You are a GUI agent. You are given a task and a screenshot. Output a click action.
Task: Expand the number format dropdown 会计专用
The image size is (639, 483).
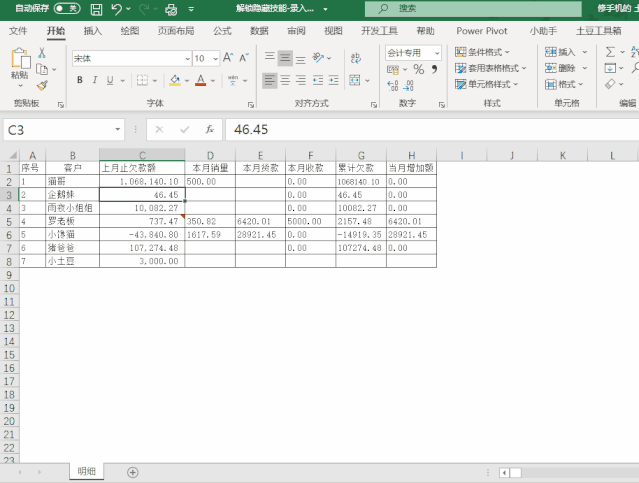point(413,53)
